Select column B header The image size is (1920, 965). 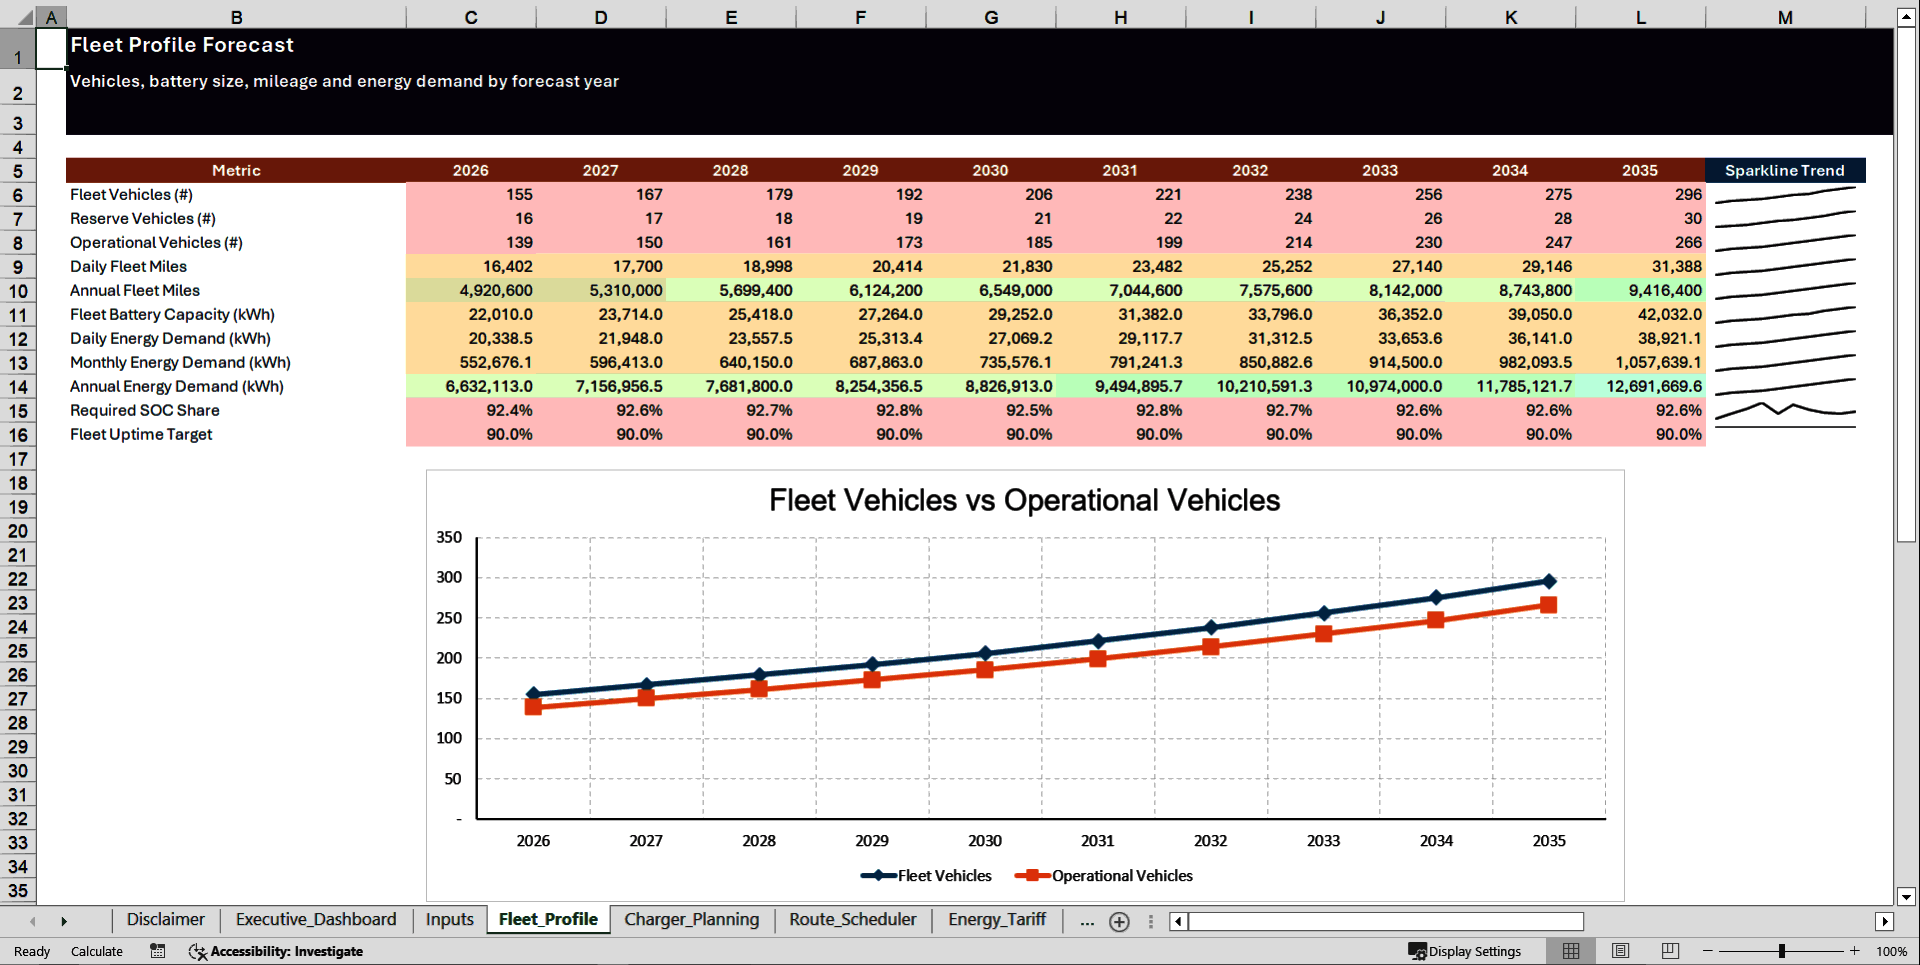(236, 17)
